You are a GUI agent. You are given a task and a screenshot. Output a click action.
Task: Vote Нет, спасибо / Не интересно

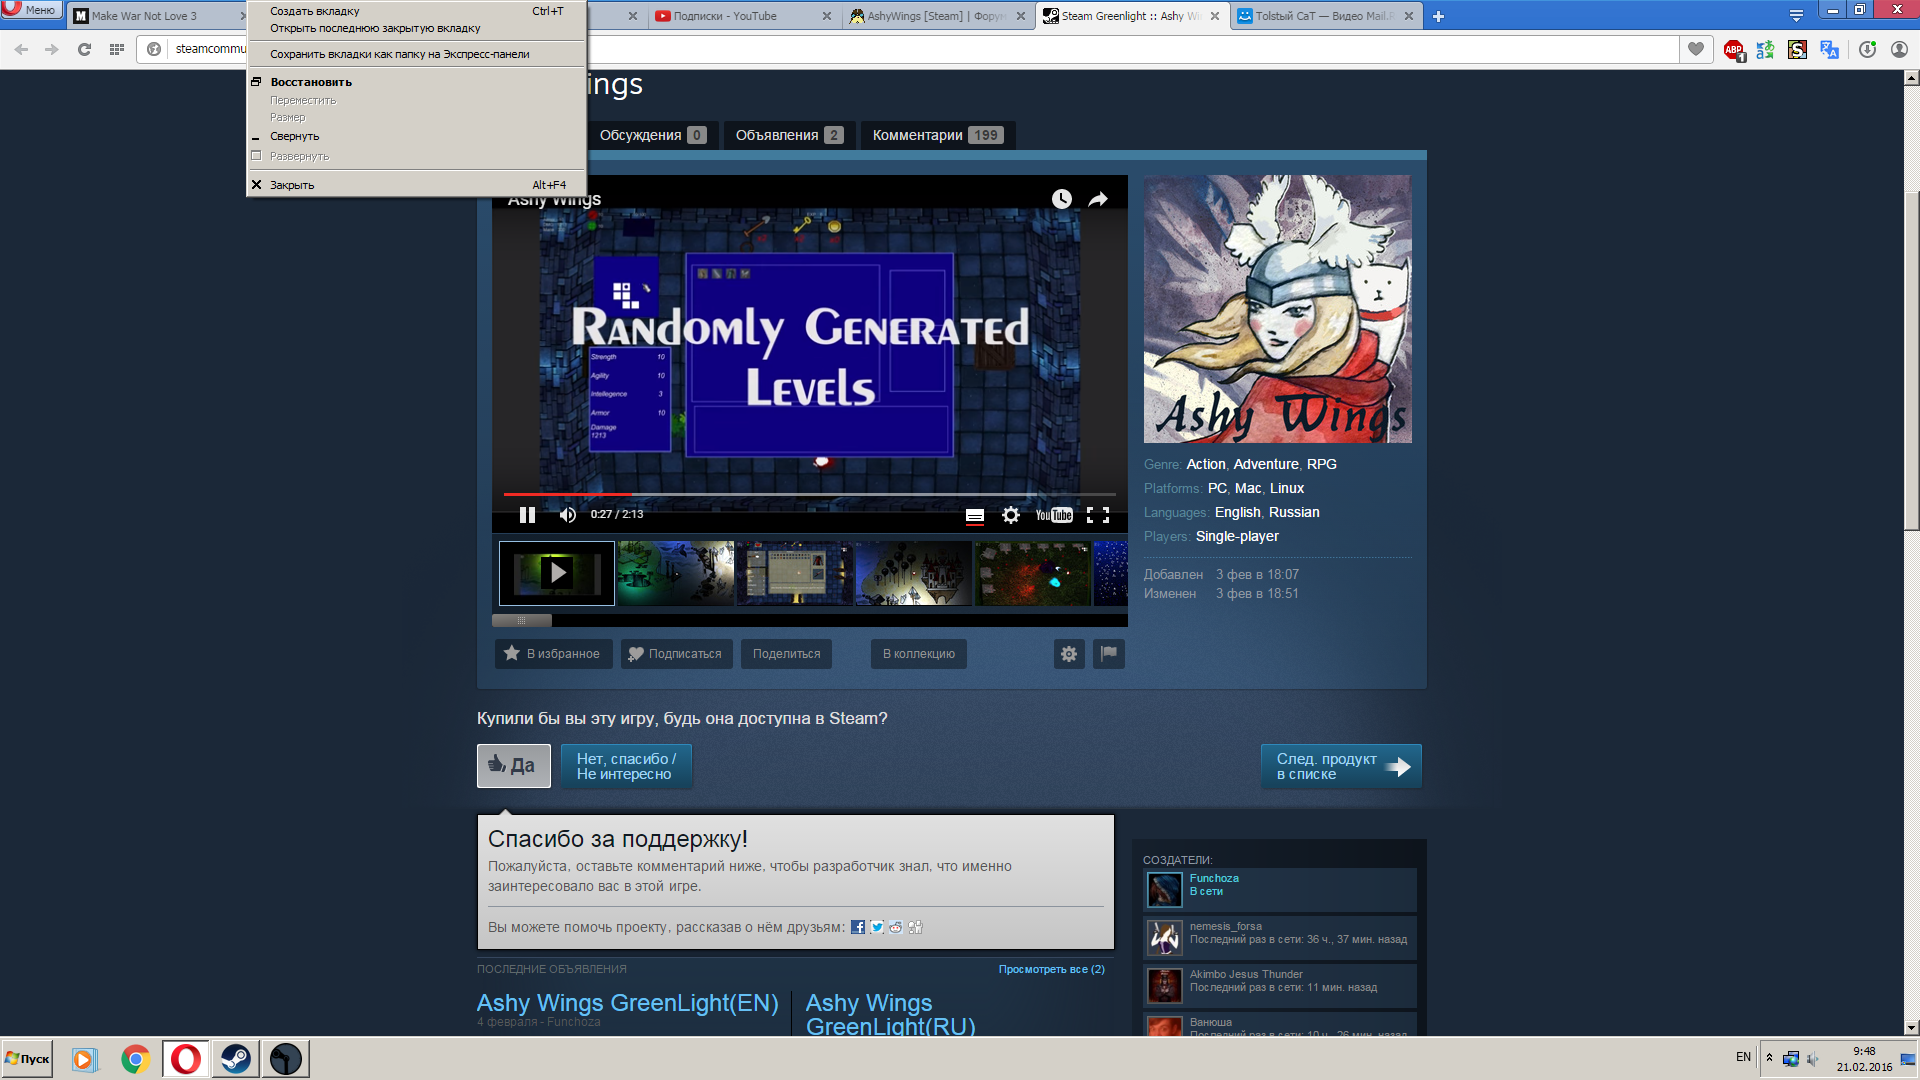click(x=627, y=766)
